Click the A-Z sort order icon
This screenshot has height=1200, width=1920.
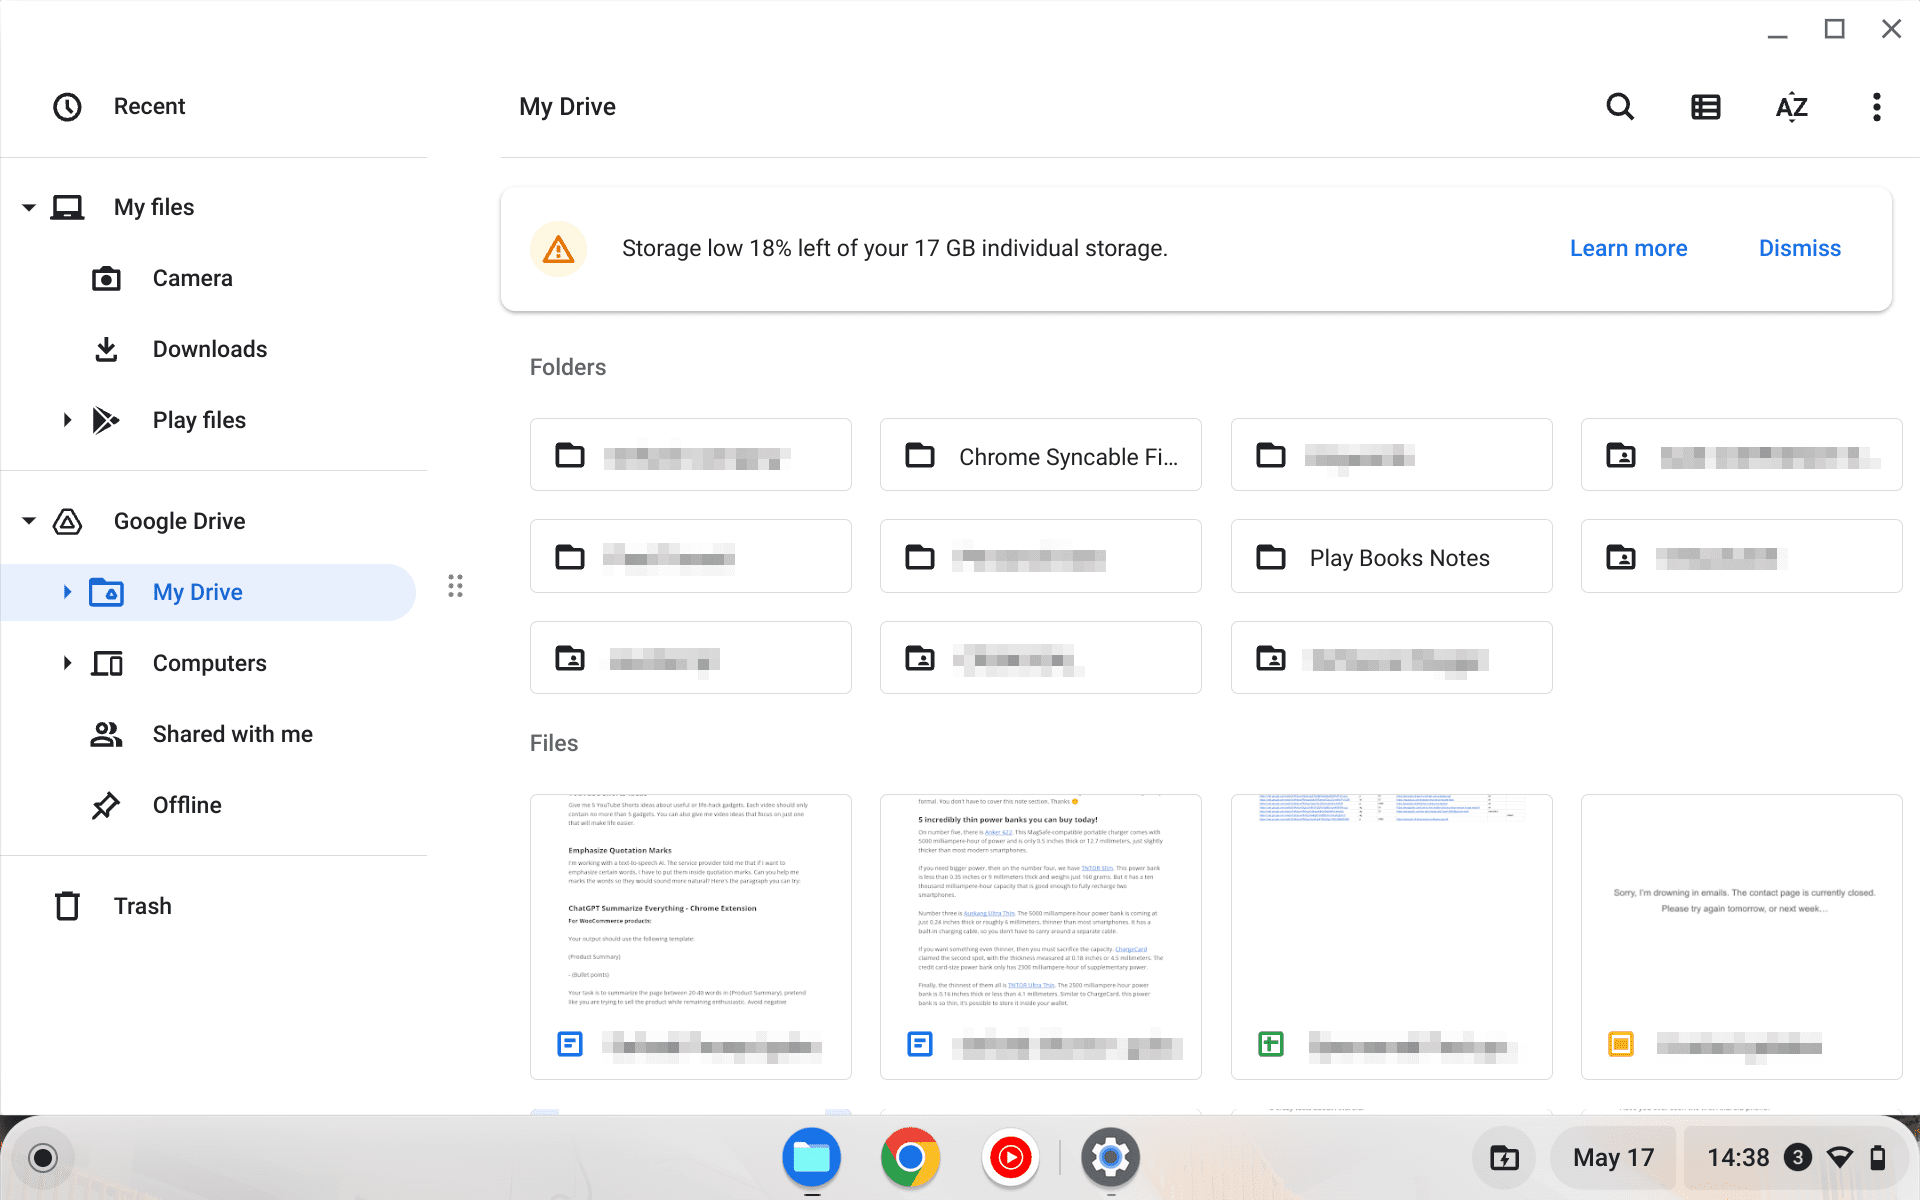[1791, 106]
